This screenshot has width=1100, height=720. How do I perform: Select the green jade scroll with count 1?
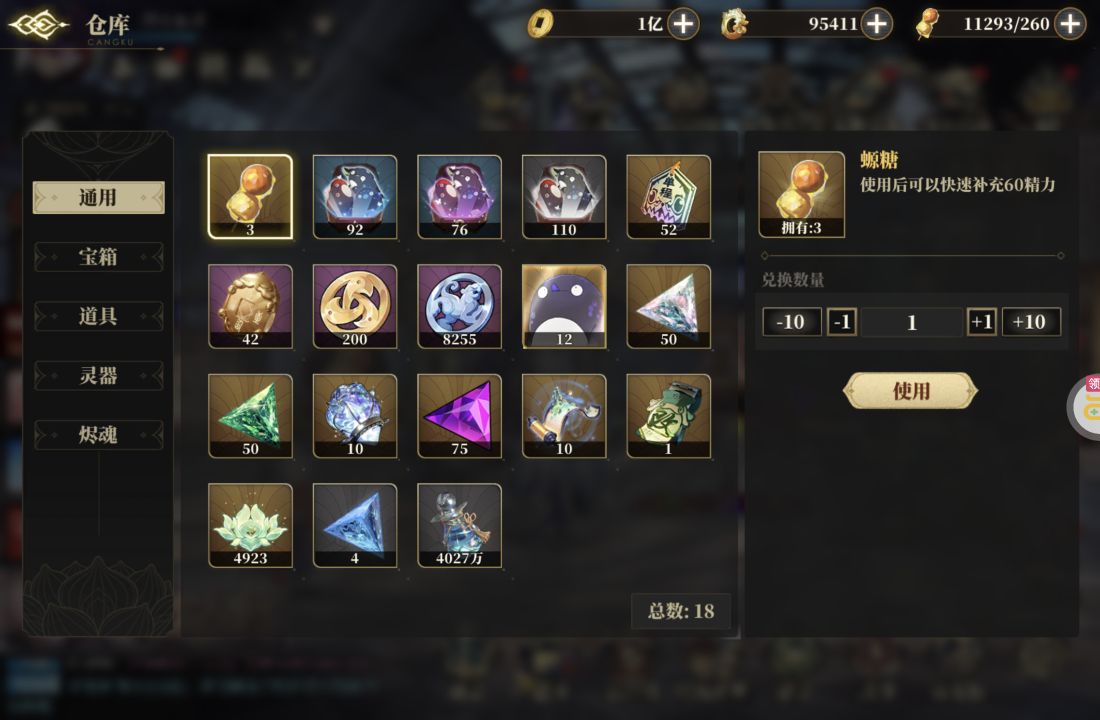(x=669, y=416)
